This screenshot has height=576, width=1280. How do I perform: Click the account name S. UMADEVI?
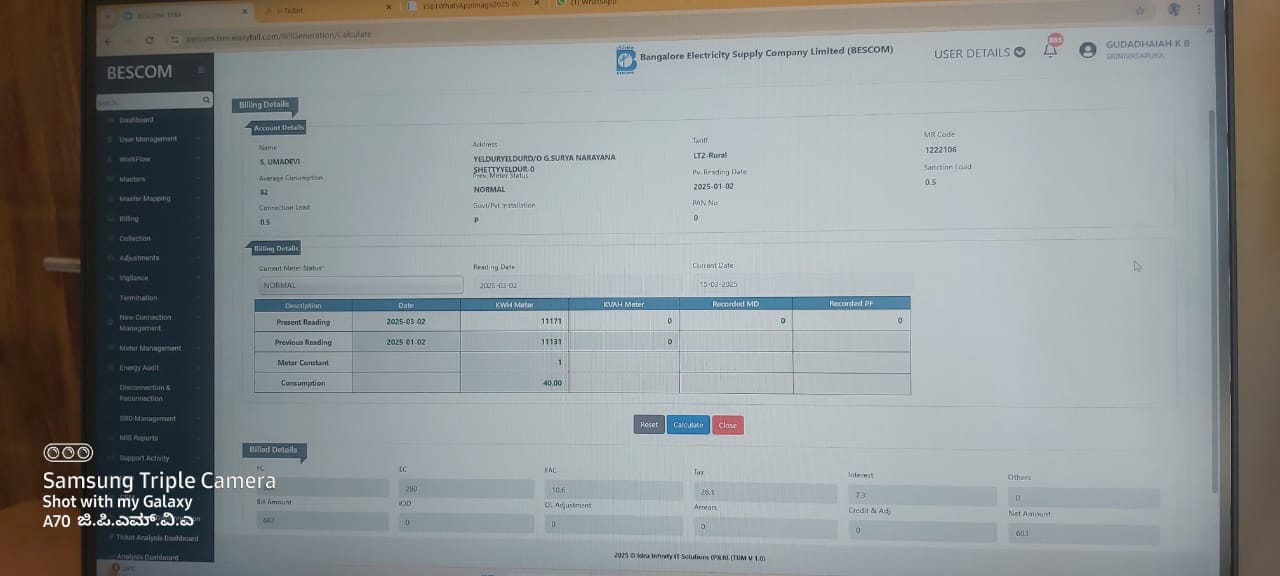(x=279, y=162)
